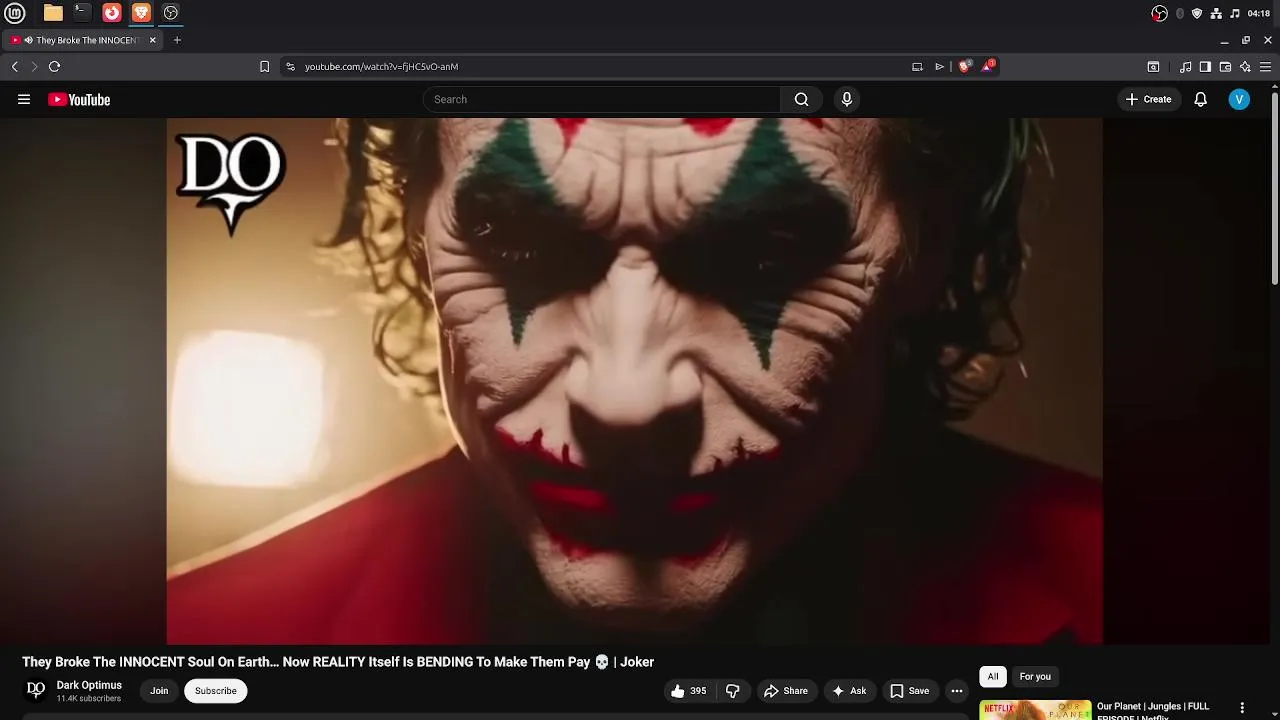Focus the YouTube search field
Screen dimensions: 1280x720
602,99
